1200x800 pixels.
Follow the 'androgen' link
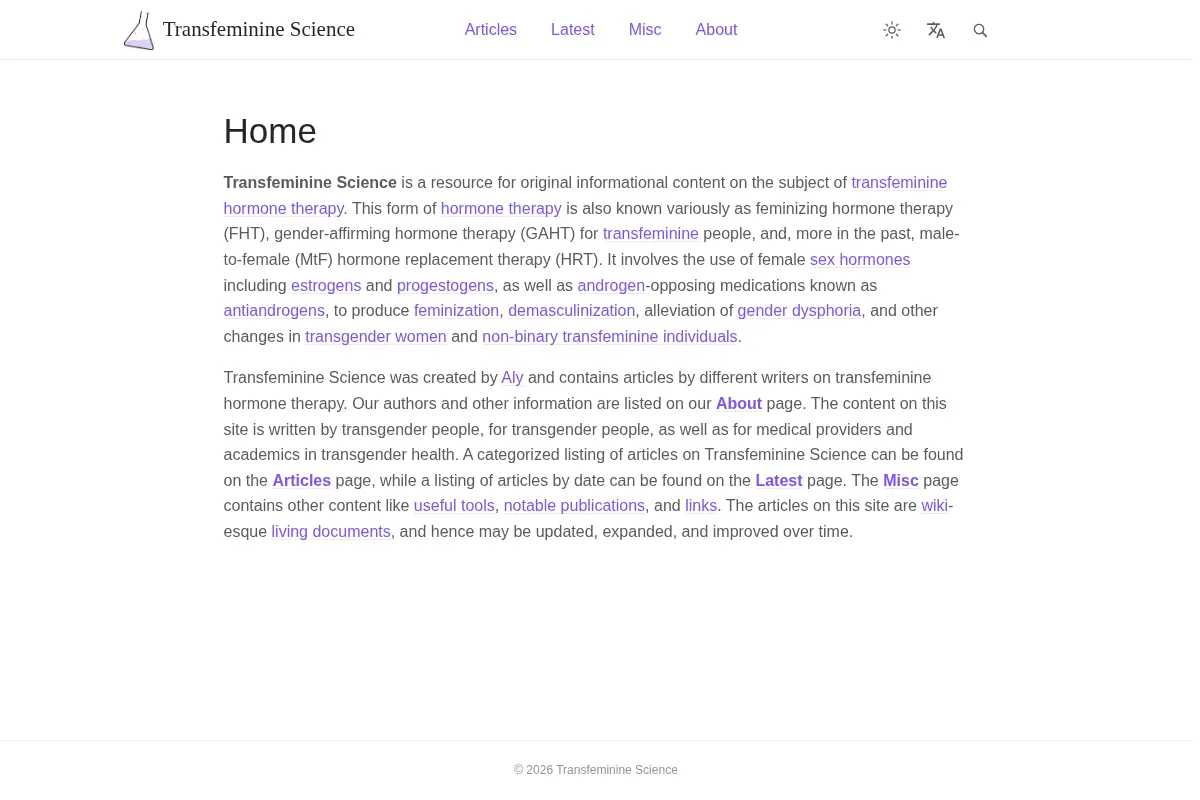(x=611, y=286)
